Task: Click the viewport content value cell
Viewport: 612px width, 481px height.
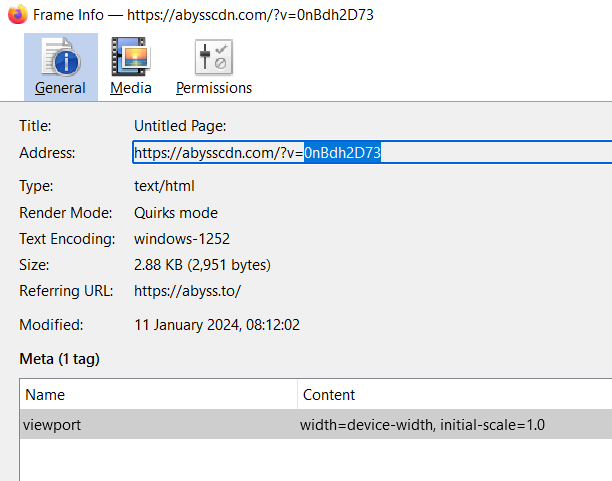Action: click(423, 424)
